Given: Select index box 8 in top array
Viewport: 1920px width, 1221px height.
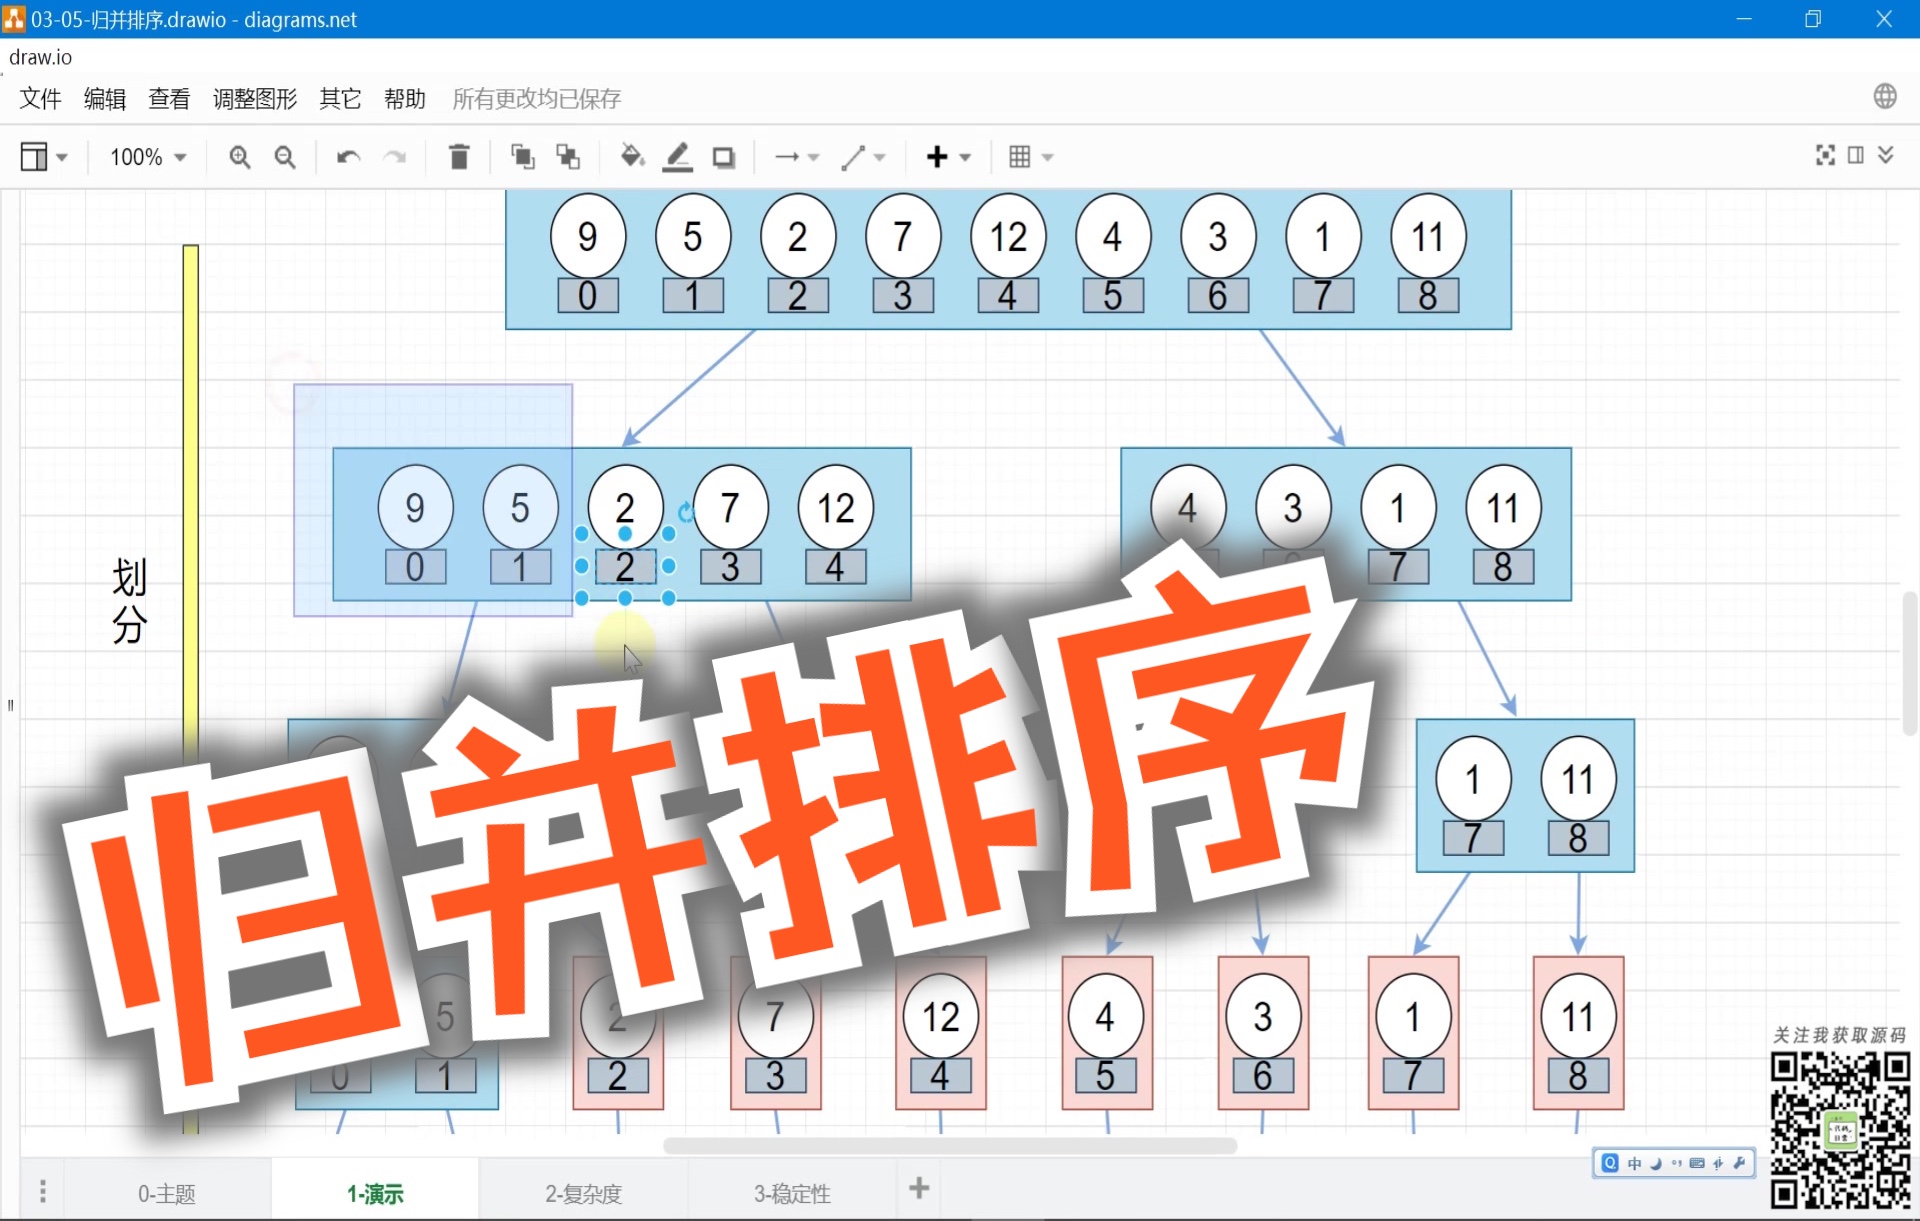Looking at the screenshot, I should pyautogui.click(x=1428, y=295).
